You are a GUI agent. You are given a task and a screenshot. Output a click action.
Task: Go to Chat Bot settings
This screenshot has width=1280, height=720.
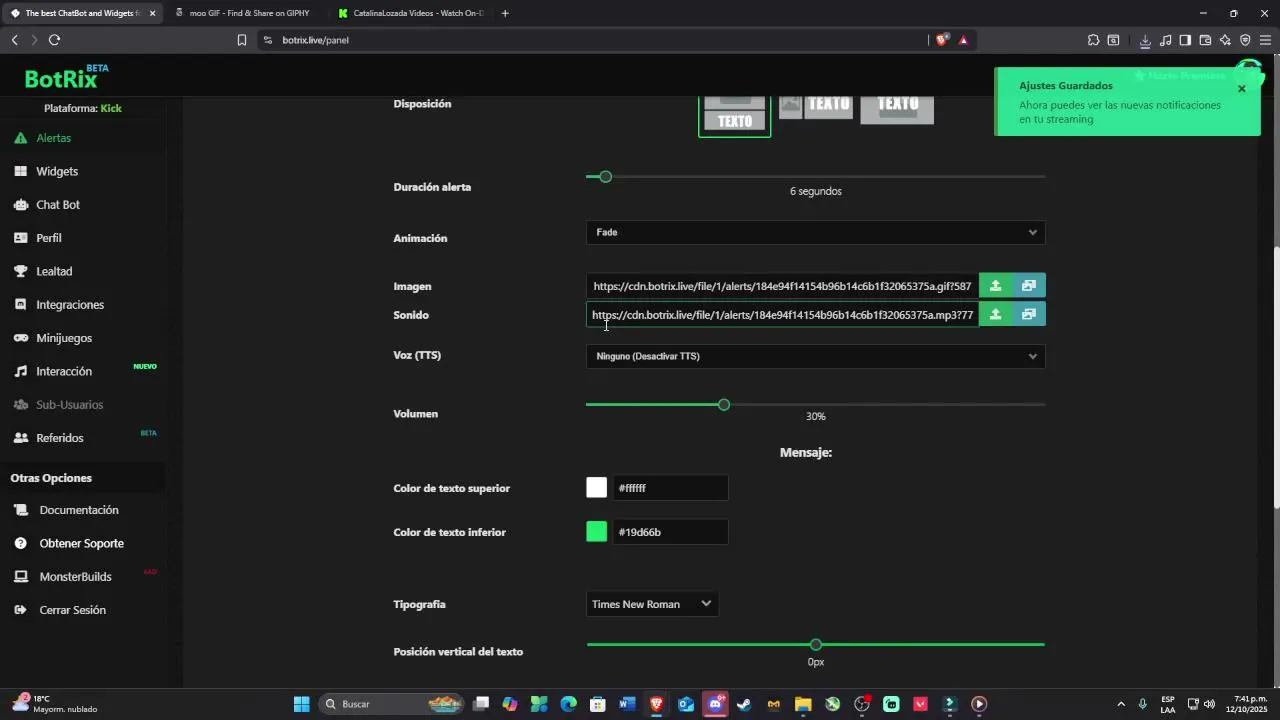click(58, 204)
